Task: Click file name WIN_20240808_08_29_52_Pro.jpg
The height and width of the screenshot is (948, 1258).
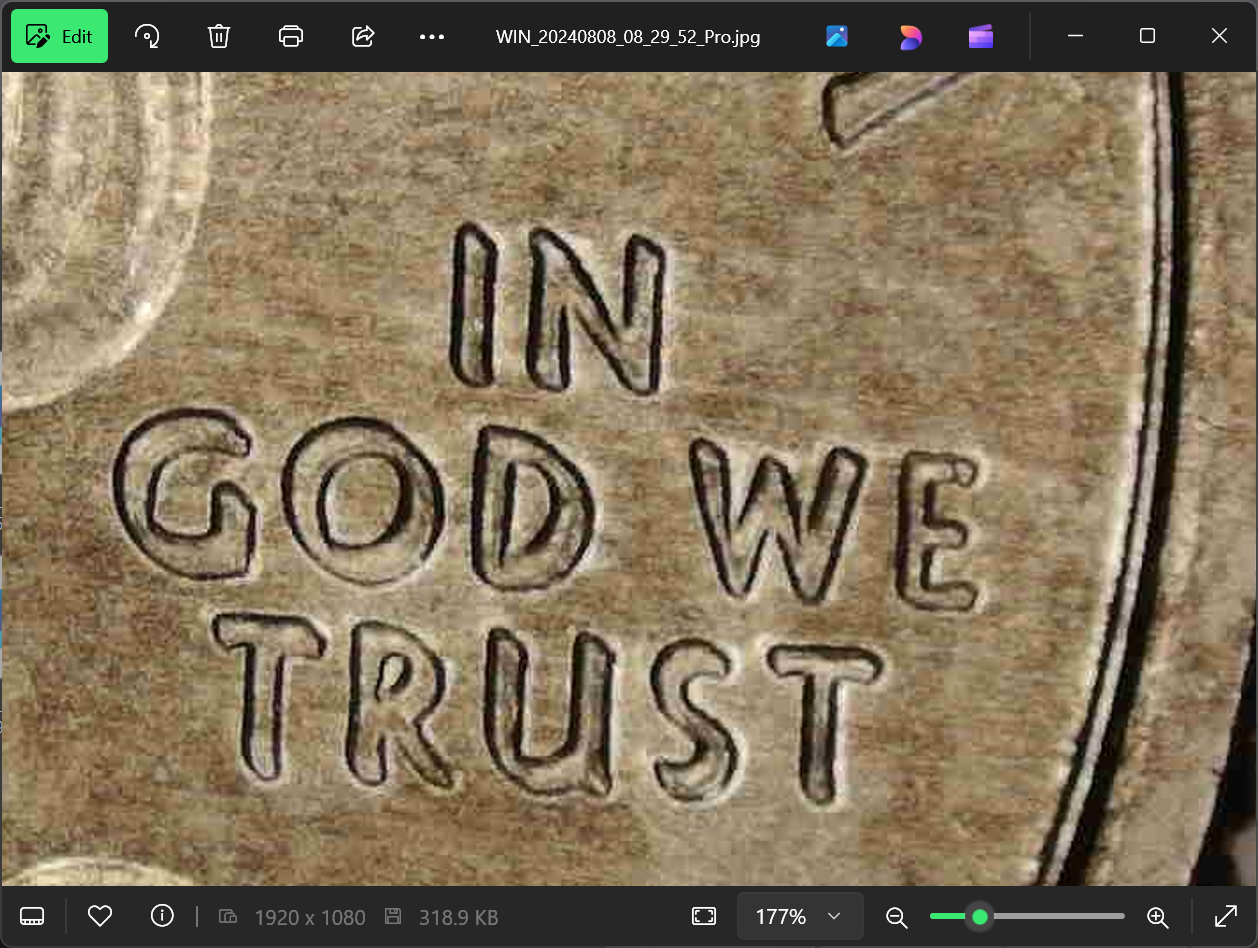Action: point(628,37)
